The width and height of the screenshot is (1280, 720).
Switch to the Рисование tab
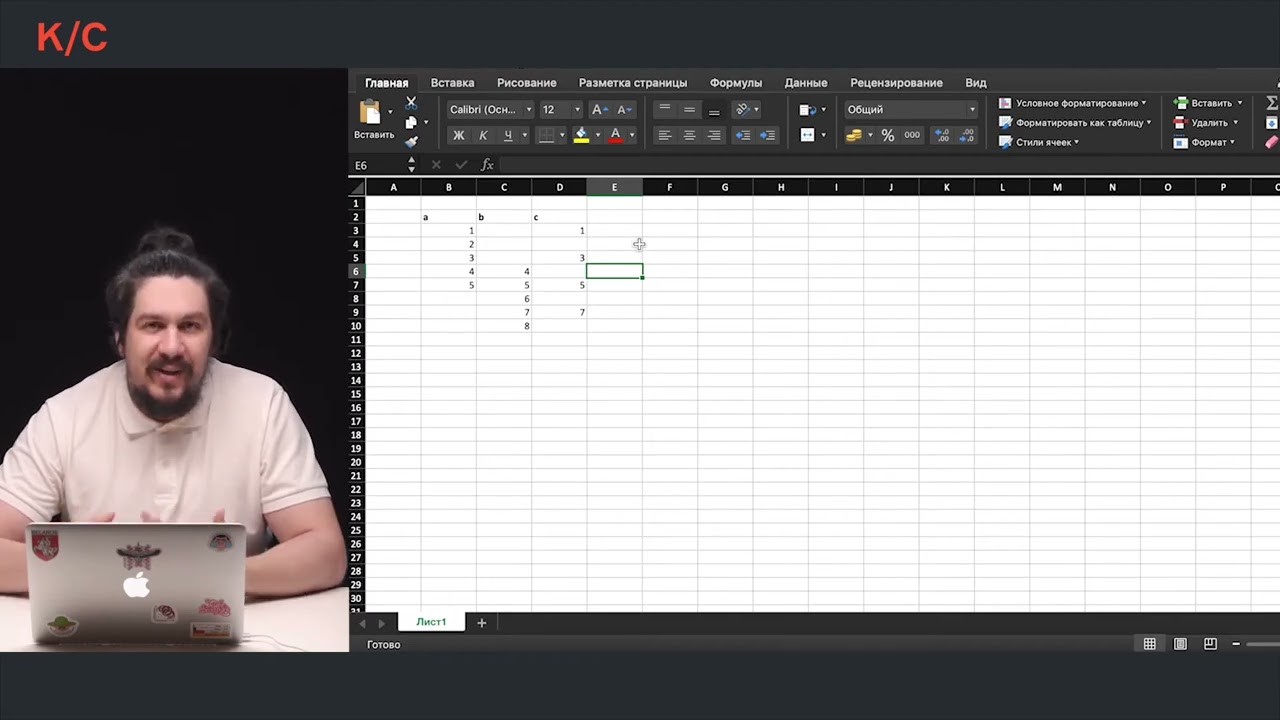tap(526, 83)
